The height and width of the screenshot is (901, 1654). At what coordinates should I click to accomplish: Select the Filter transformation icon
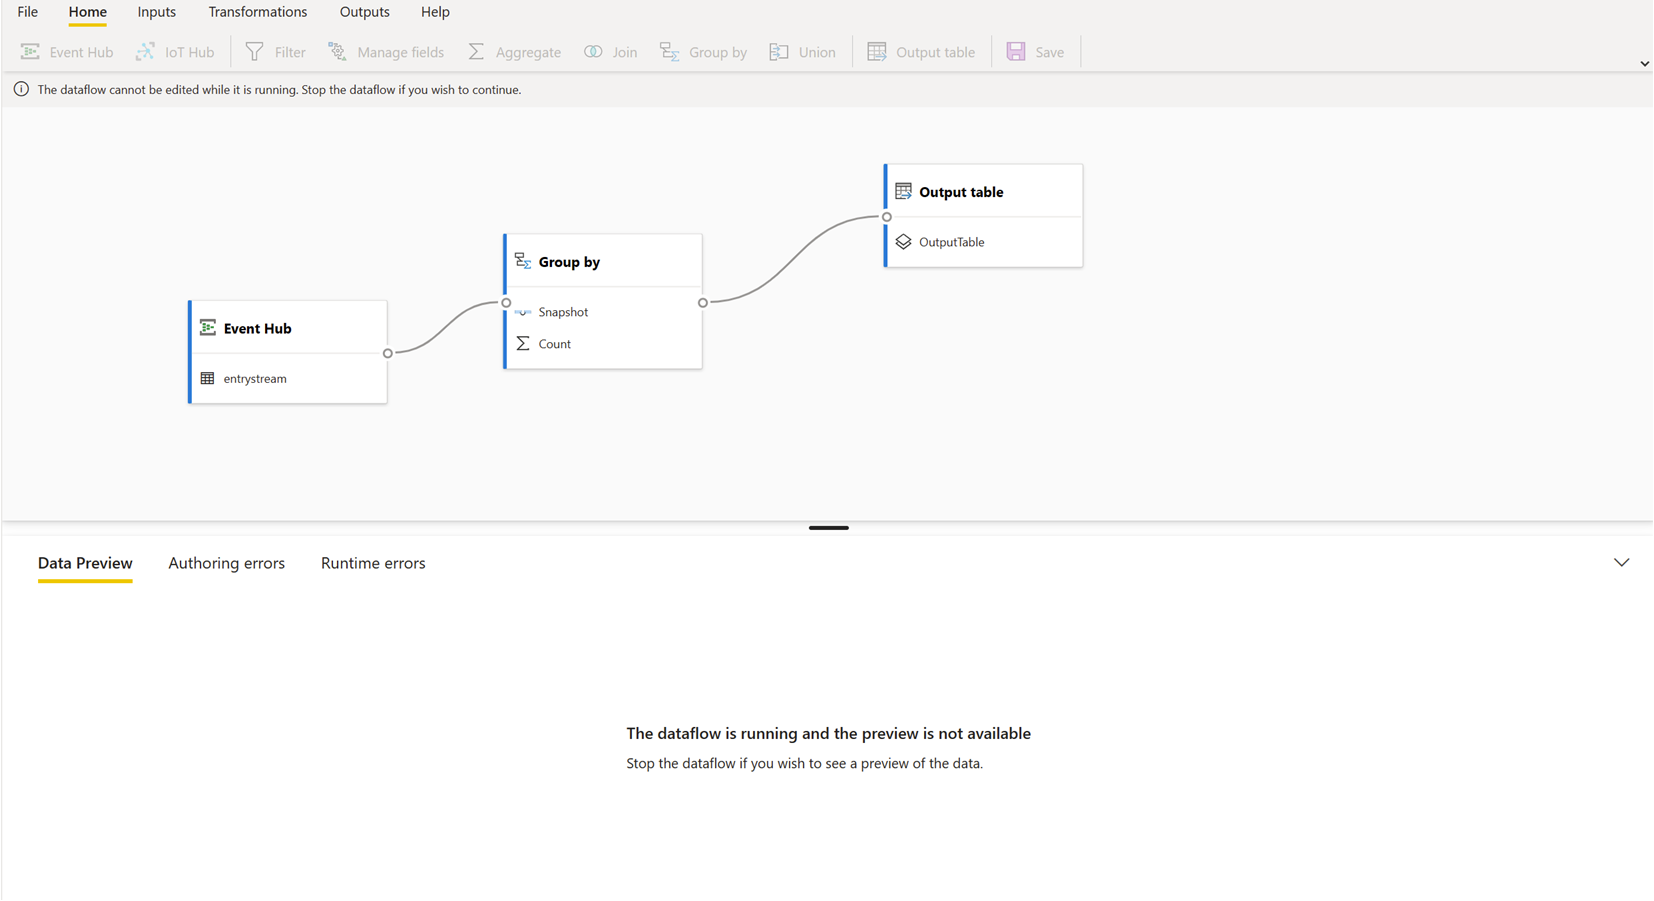click(x=252, y=51)
